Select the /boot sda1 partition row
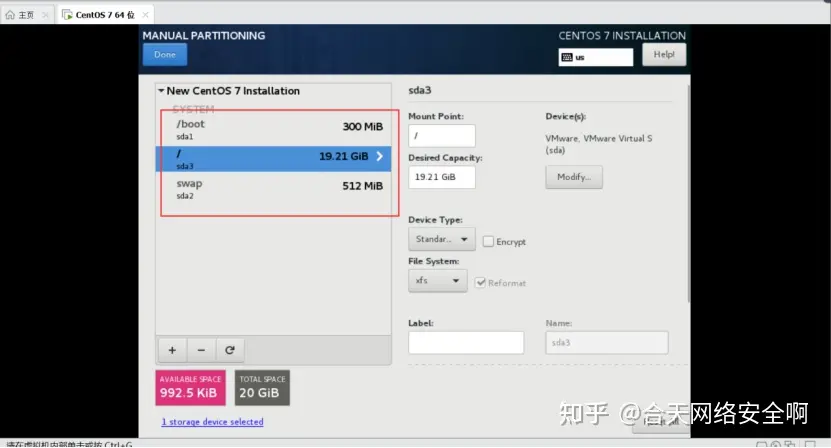Viewport: 831px width, 448px height. (273, 129)
